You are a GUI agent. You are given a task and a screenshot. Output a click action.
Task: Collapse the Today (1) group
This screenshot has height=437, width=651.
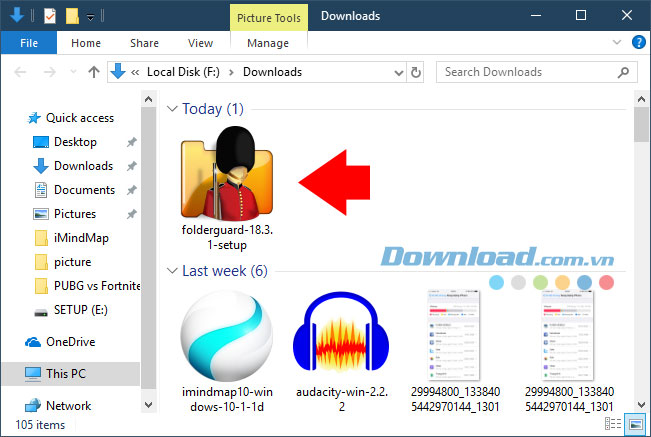[x=172, y=109]
